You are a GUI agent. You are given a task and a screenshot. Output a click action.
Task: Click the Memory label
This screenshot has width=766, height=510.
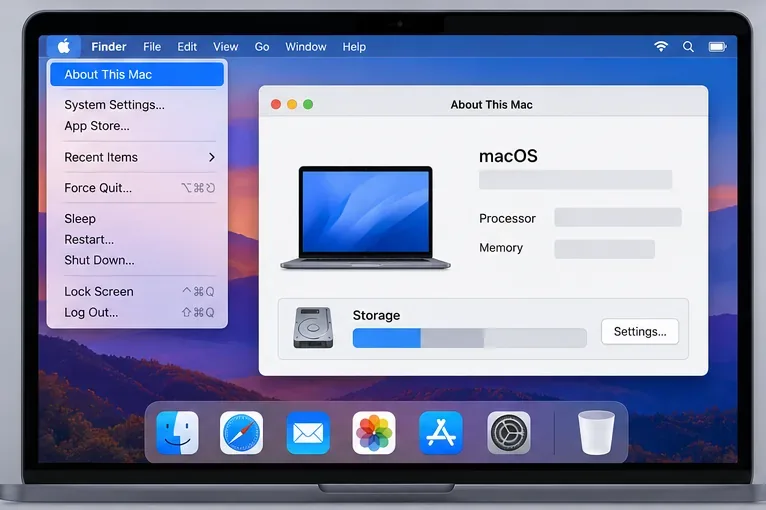tap(501, 248)
